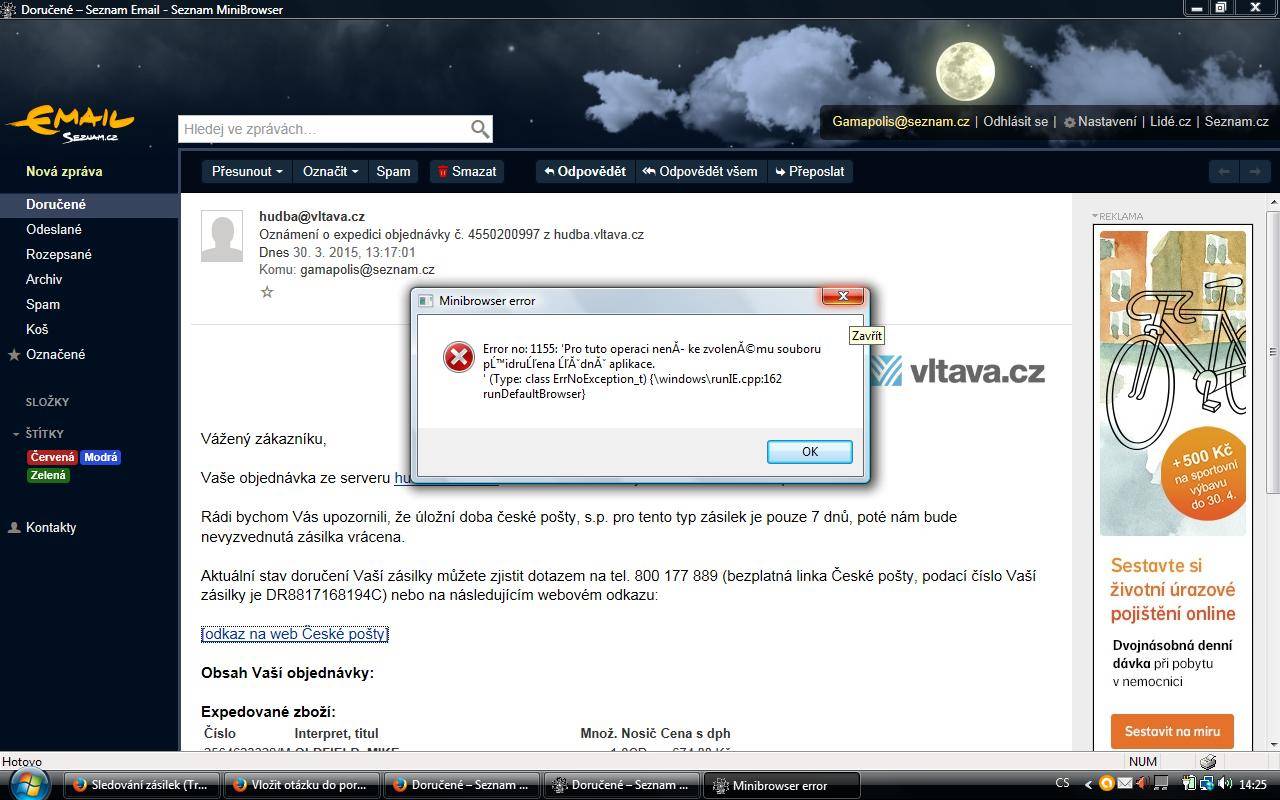Click the sender avatar picture
This screenshot has height=800, width=1280.
(222, 236)
